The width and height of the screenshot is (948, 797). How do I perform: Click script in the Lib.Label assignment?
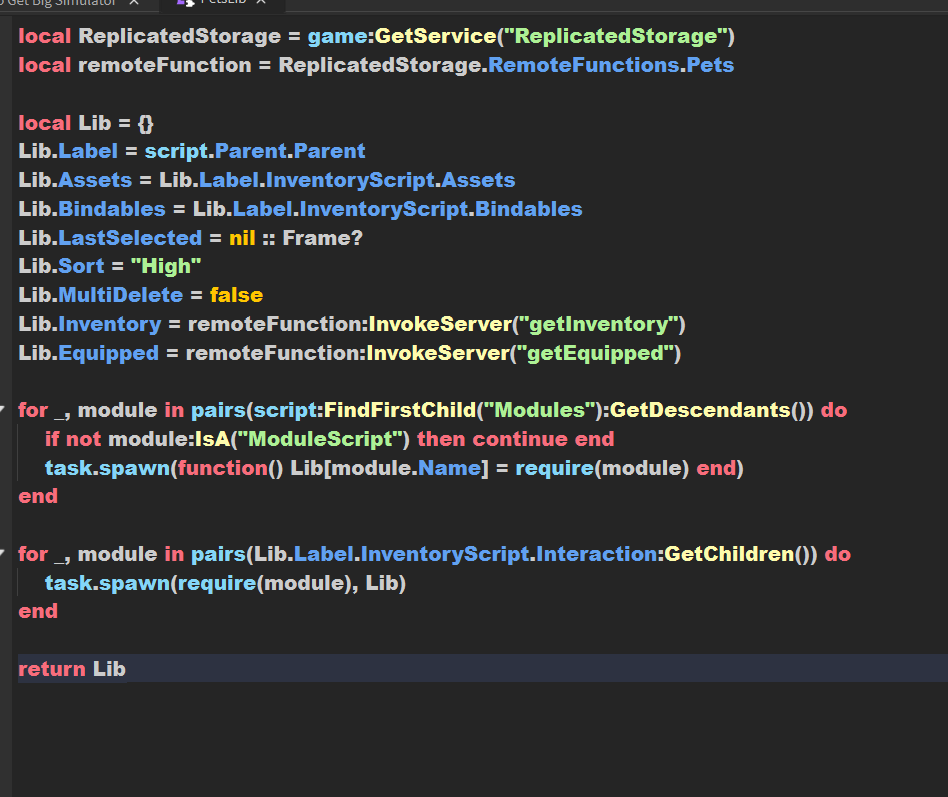pos(176,151)
